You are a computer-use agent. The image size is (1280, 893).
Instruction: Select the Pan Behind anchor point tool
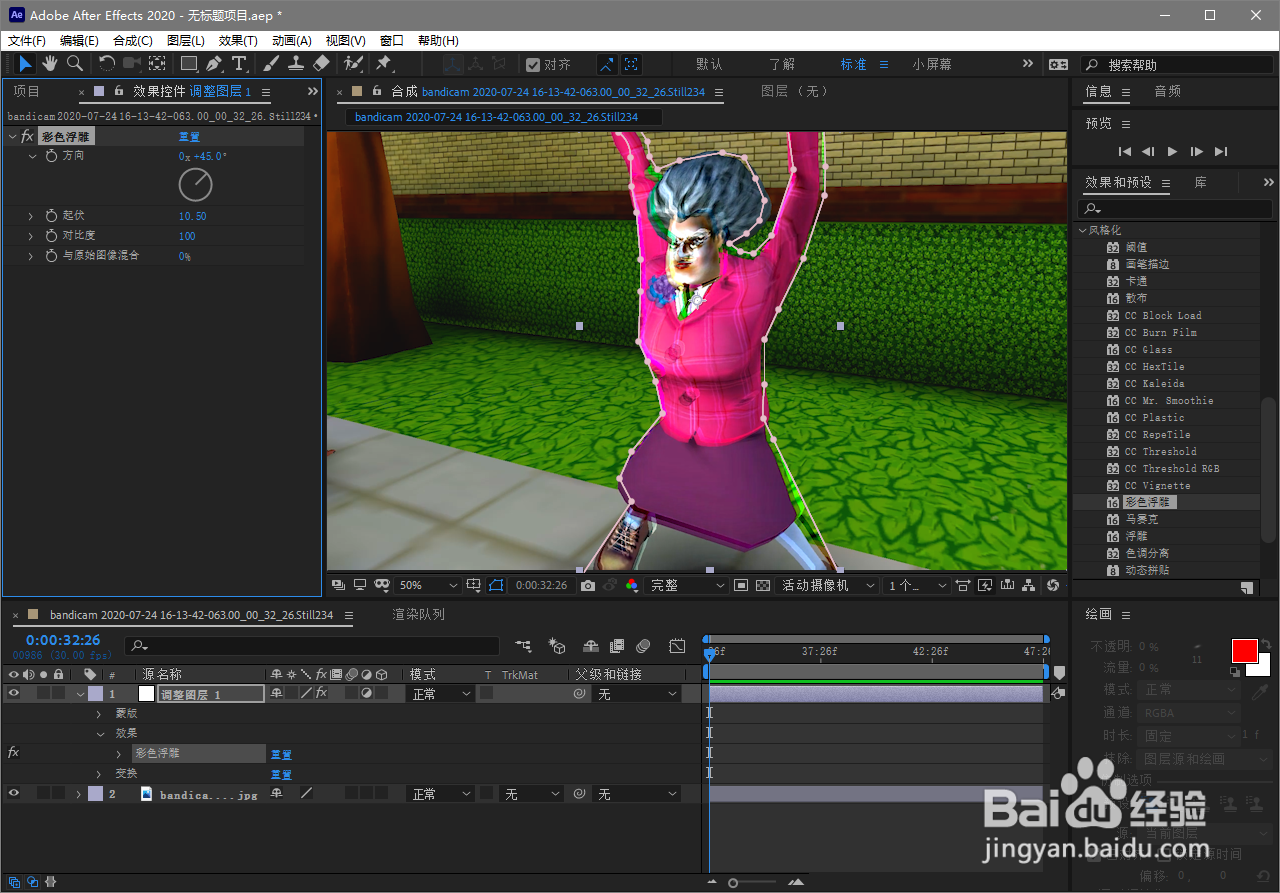pos(157,64)
